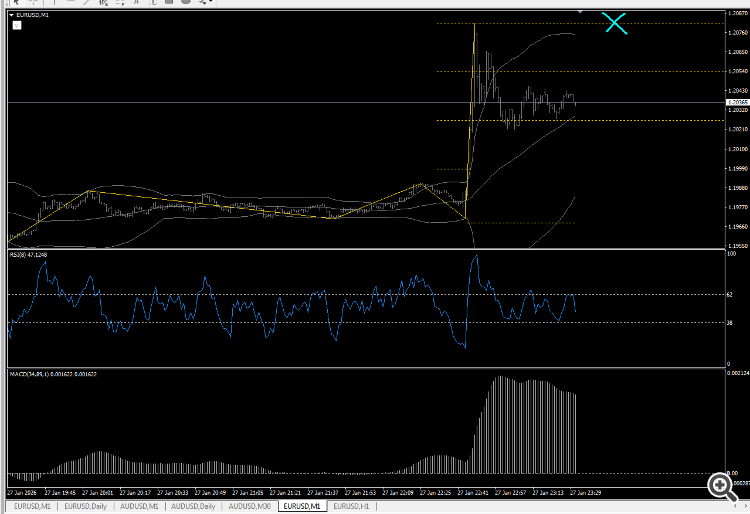Click the MACD(34,89,1) indicator label

coord(53,374)
